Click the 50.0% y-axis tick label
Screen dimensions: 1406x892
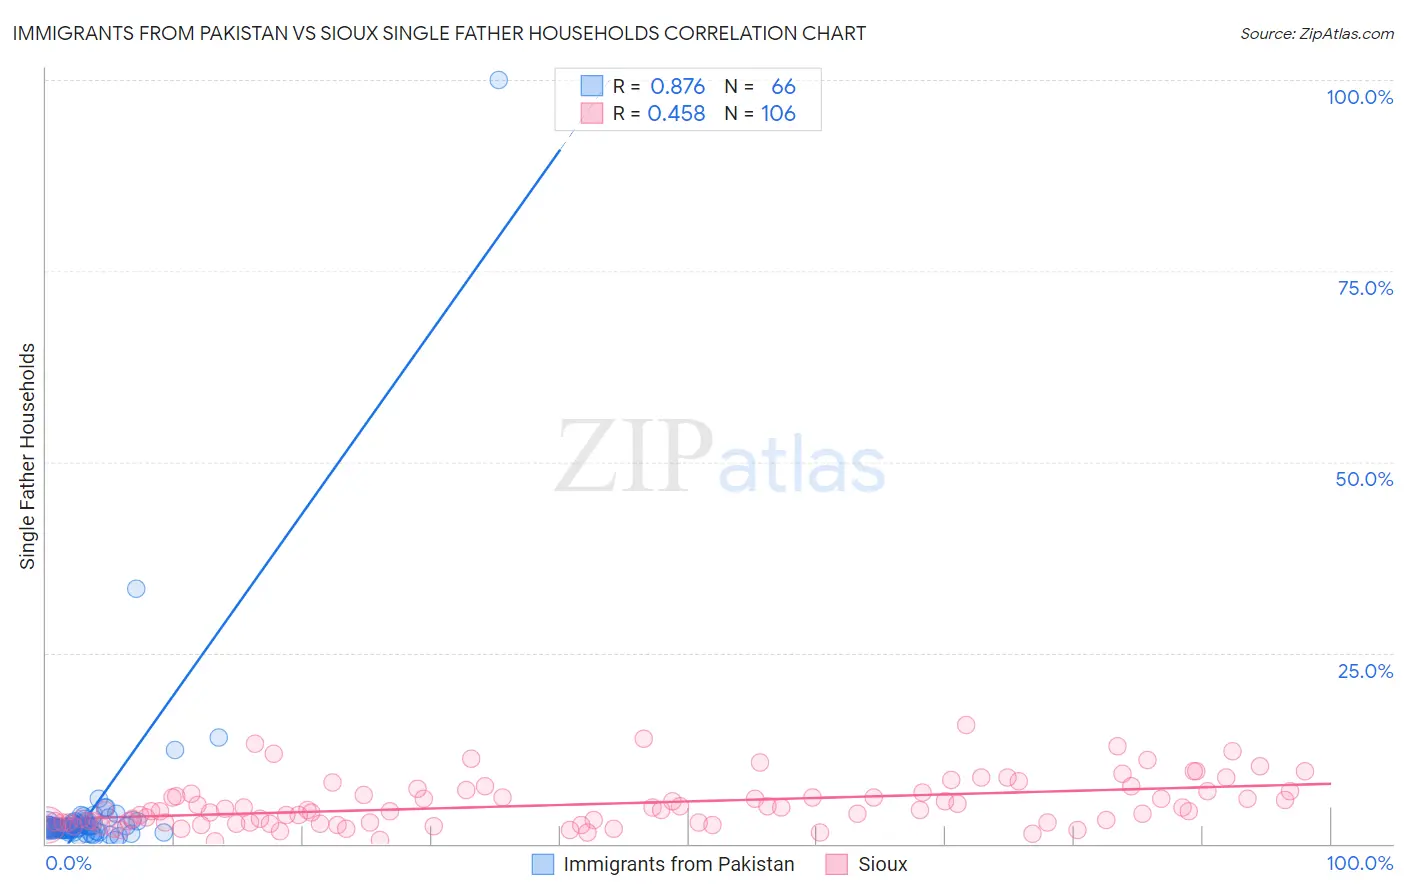[x=1364, y=479]
